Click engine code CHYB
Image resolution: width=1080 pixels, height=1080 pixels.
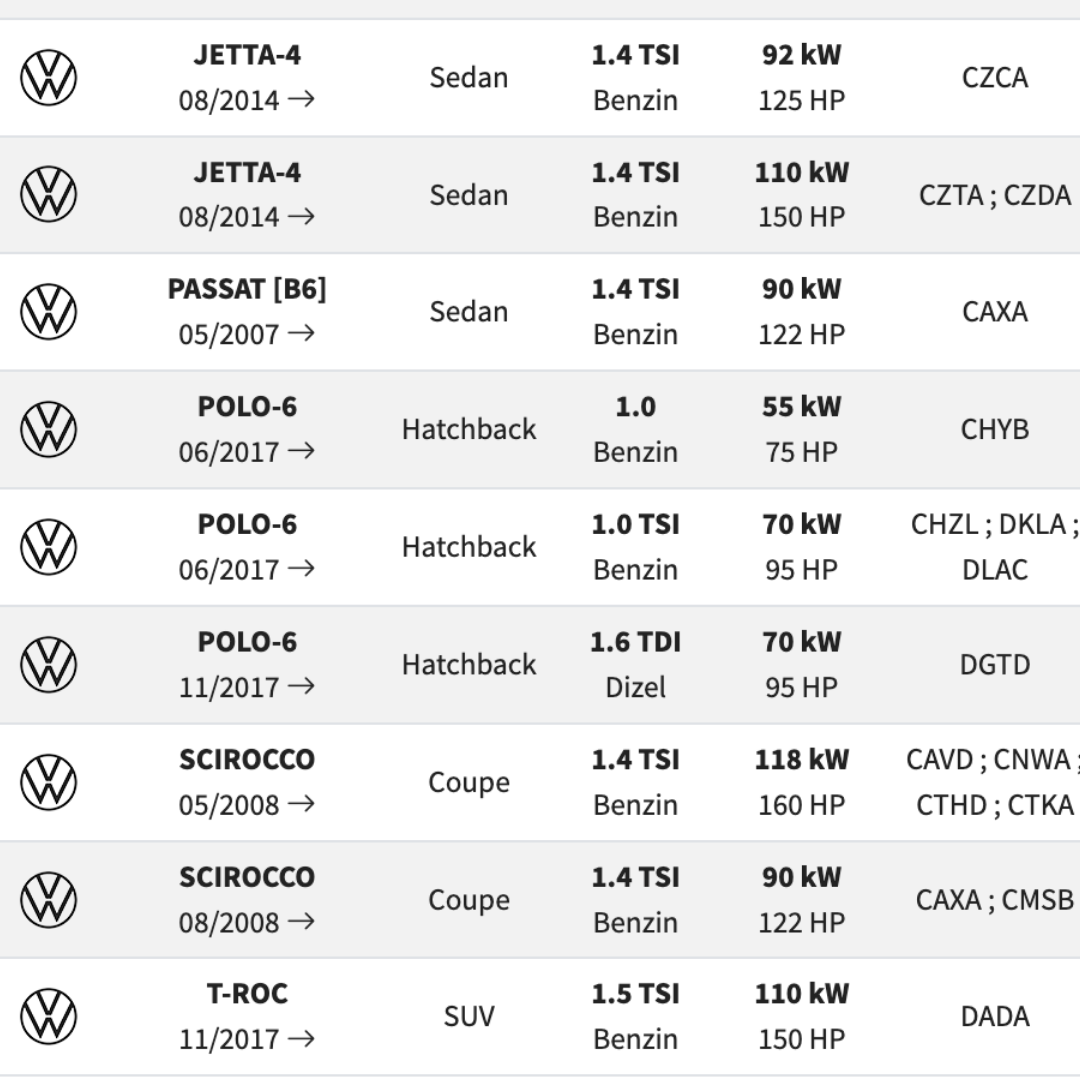click(x=995, y=430)
